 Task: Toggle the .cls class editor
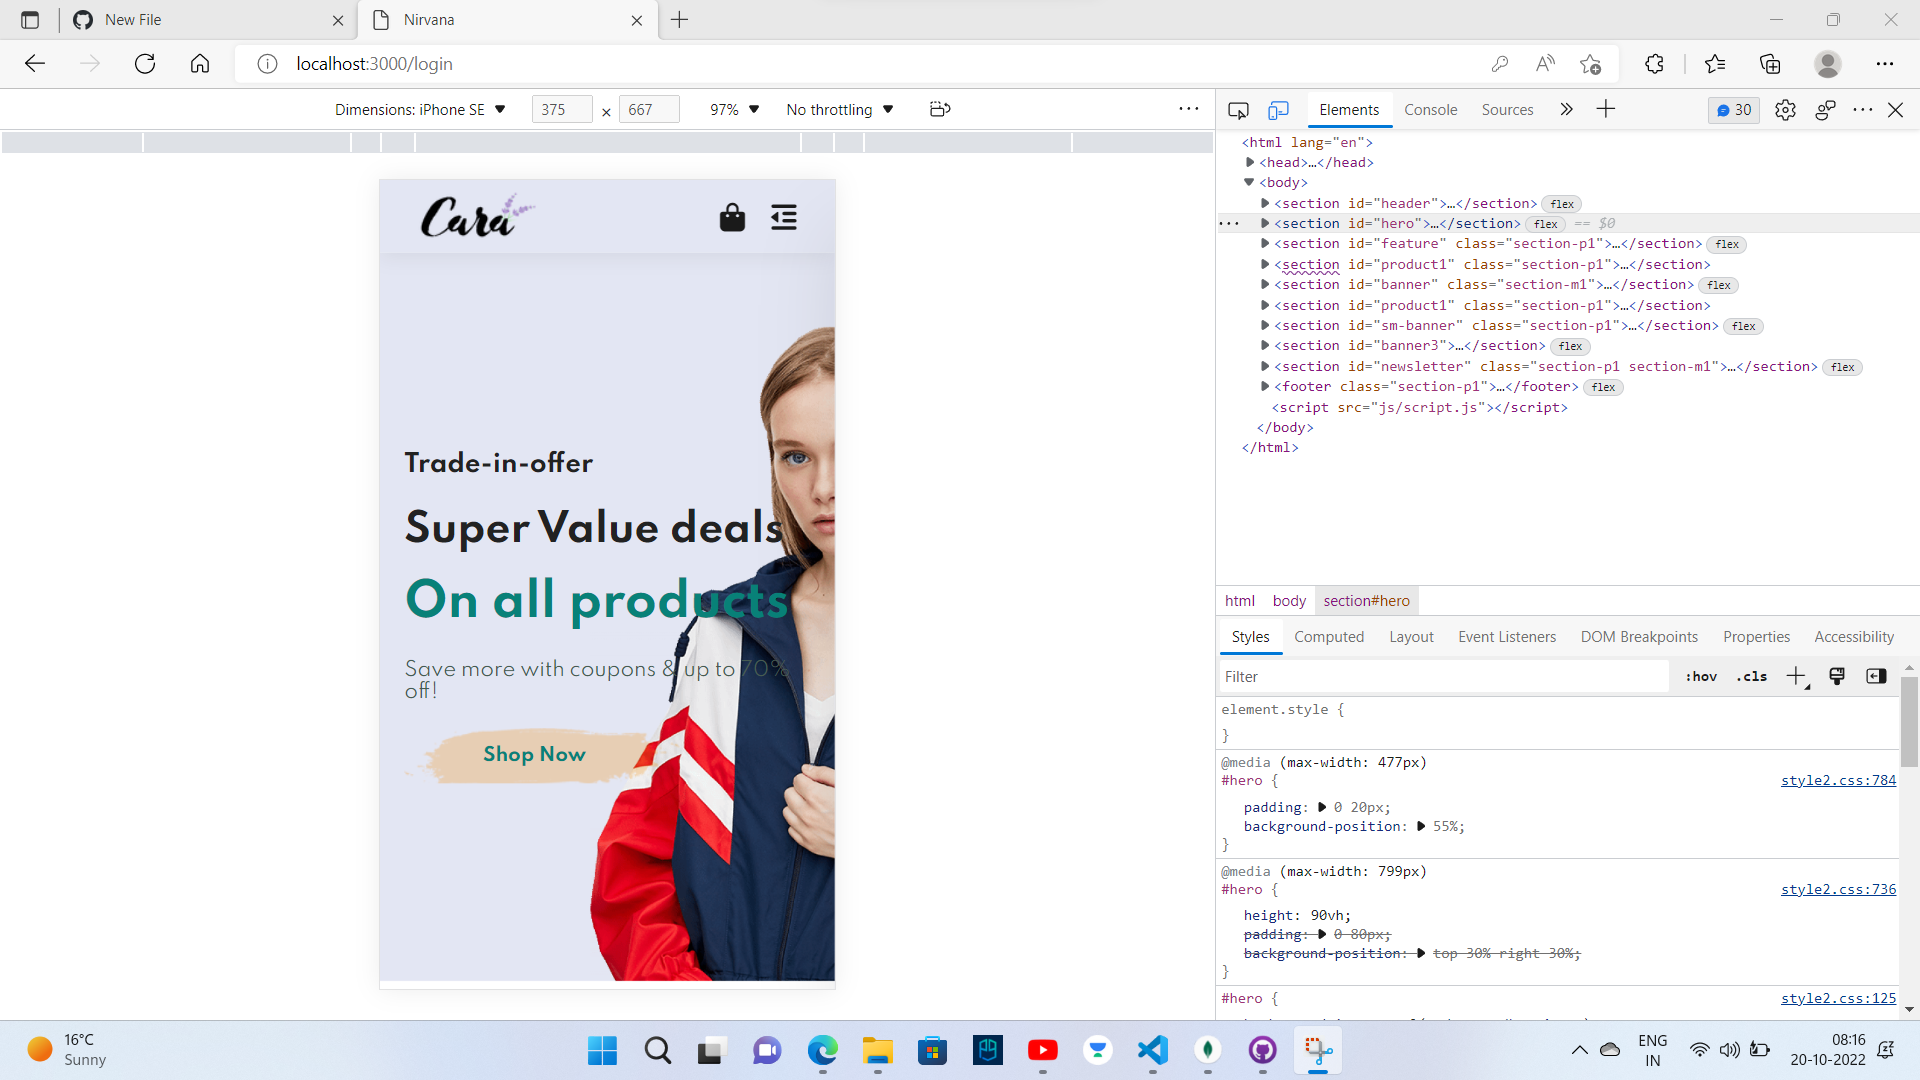(1752, 677)
